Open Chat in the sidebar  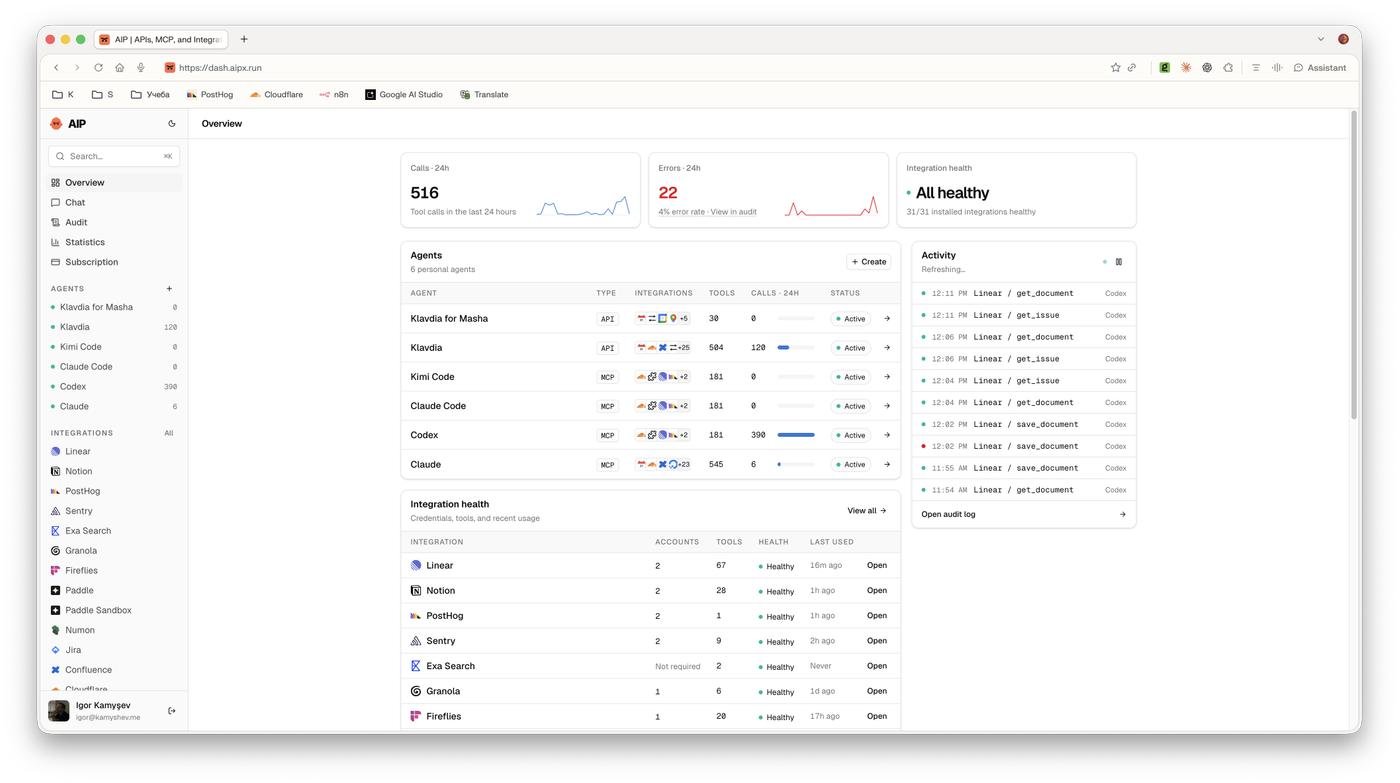[114, 203]
